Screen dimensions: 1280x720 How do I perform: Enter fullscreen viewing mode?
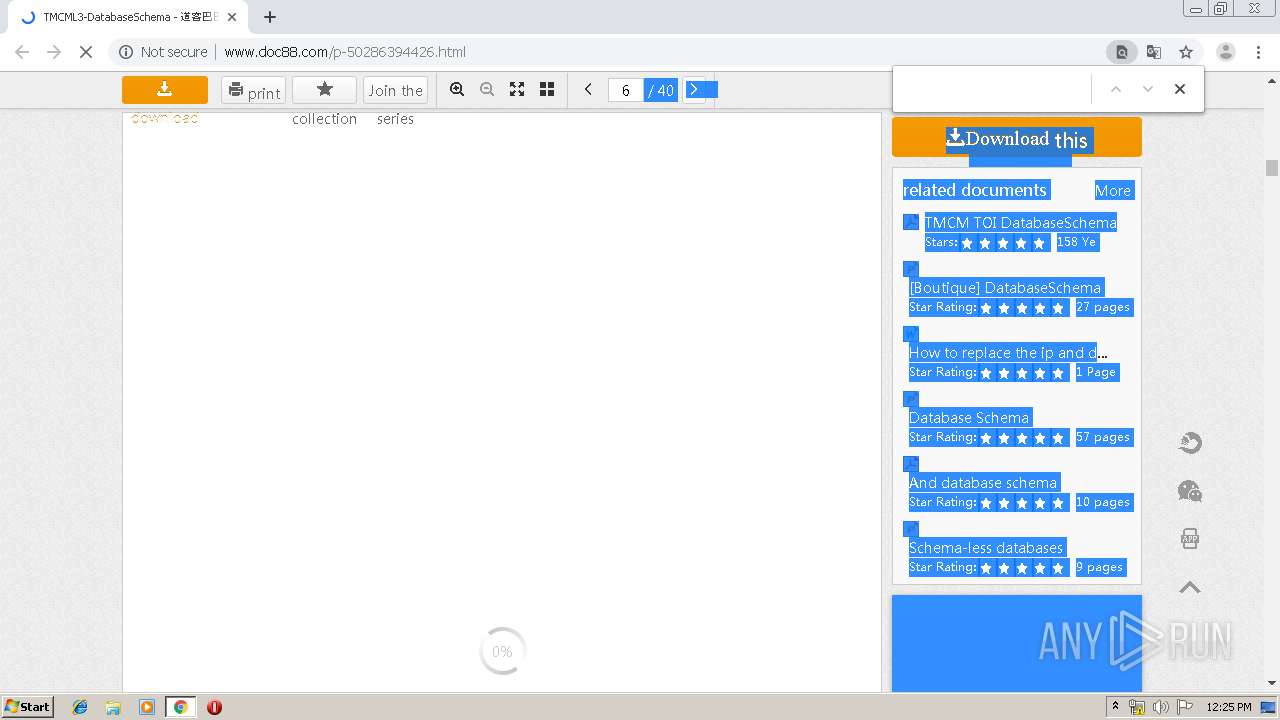pos(517,89)
